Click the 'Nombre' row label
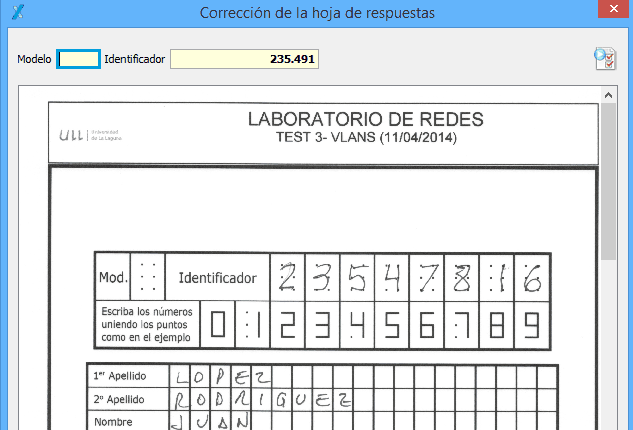The width and height of the screenshot is (633, 430). point(113,422)
